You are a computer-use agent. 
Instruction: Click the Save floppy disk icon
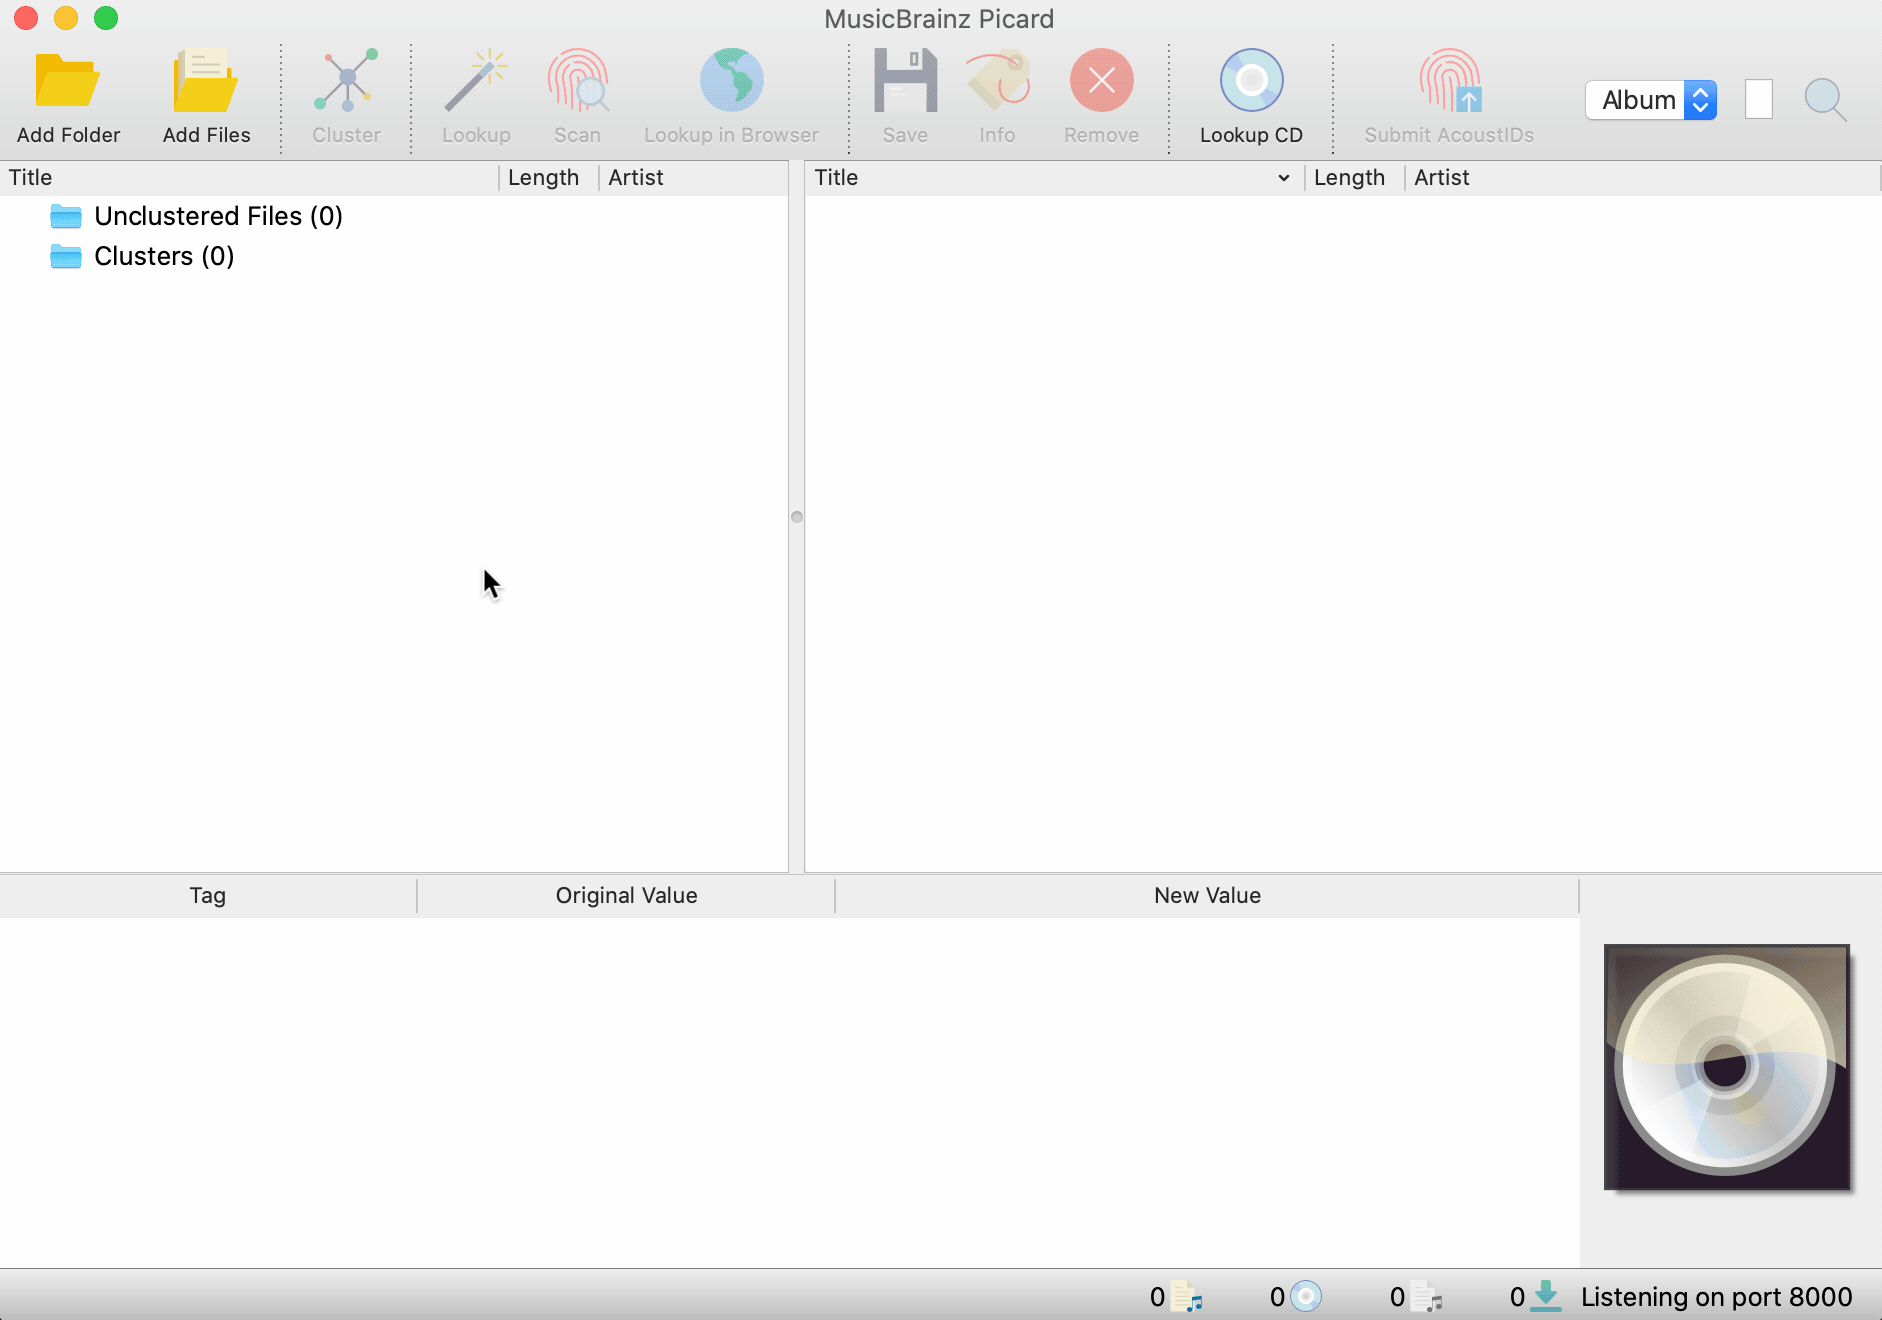pos(905,82)
